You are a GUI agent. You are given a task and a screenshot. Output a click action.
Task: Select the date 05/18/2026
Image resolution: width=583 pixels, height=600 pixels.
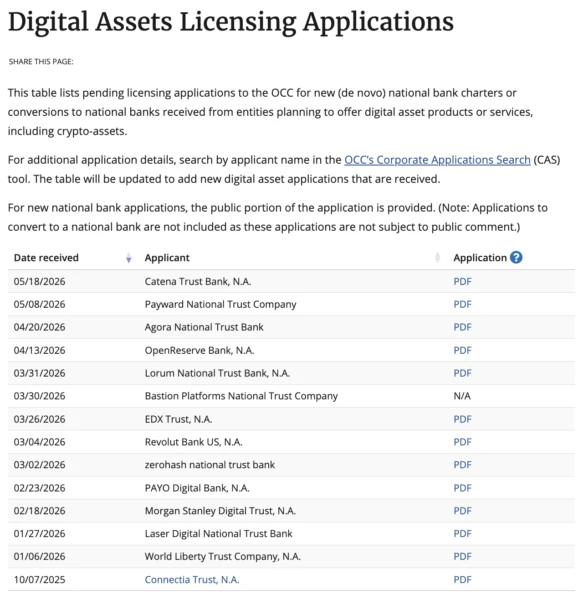pos(39,282)
